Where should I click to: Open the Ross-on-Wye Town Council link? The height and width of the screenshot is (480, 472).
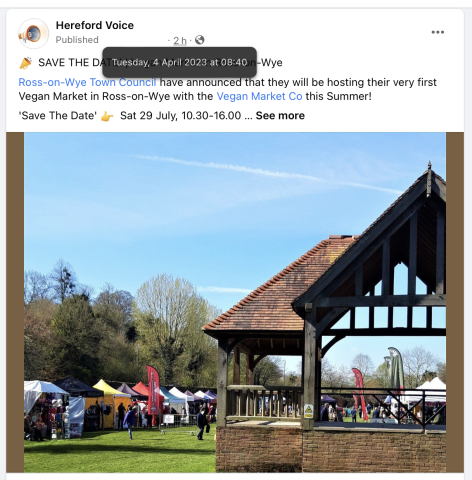tap(87, 82)
